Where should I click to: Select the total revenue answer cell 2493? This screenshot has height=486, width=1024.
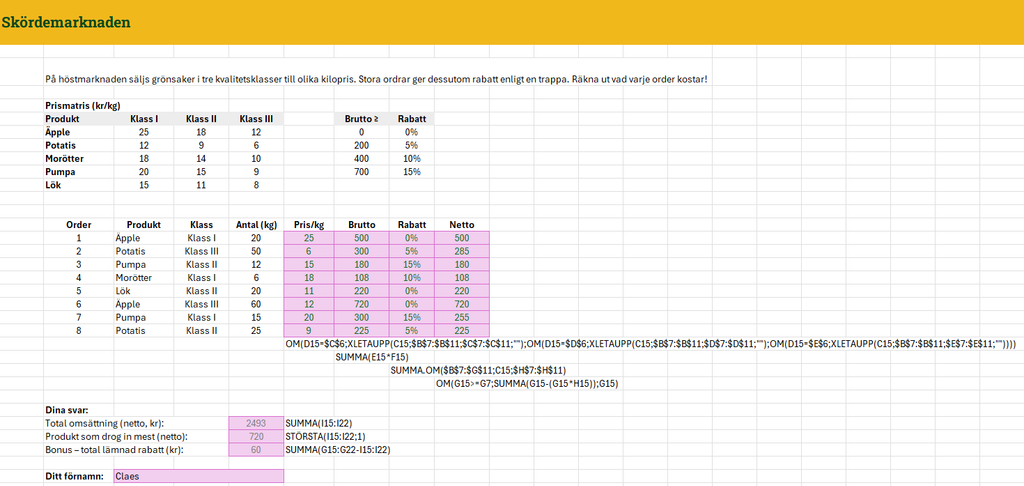click(x=256, y=423)
